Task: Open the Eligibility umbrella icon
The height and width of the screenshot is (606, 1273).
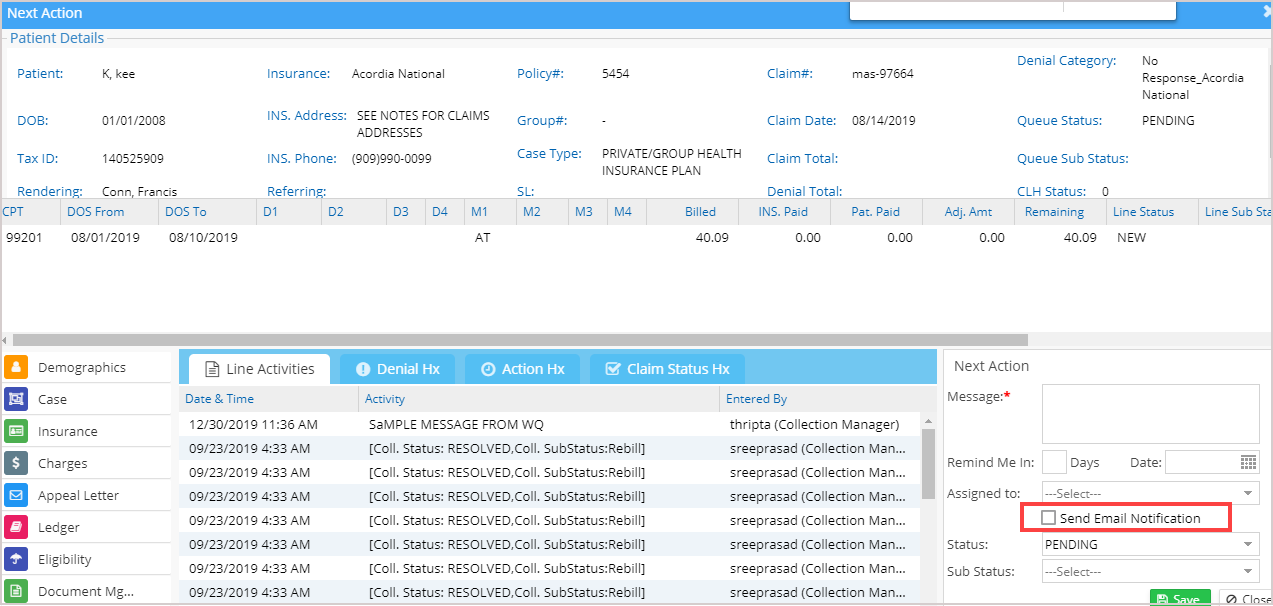Action: [16, 559]
